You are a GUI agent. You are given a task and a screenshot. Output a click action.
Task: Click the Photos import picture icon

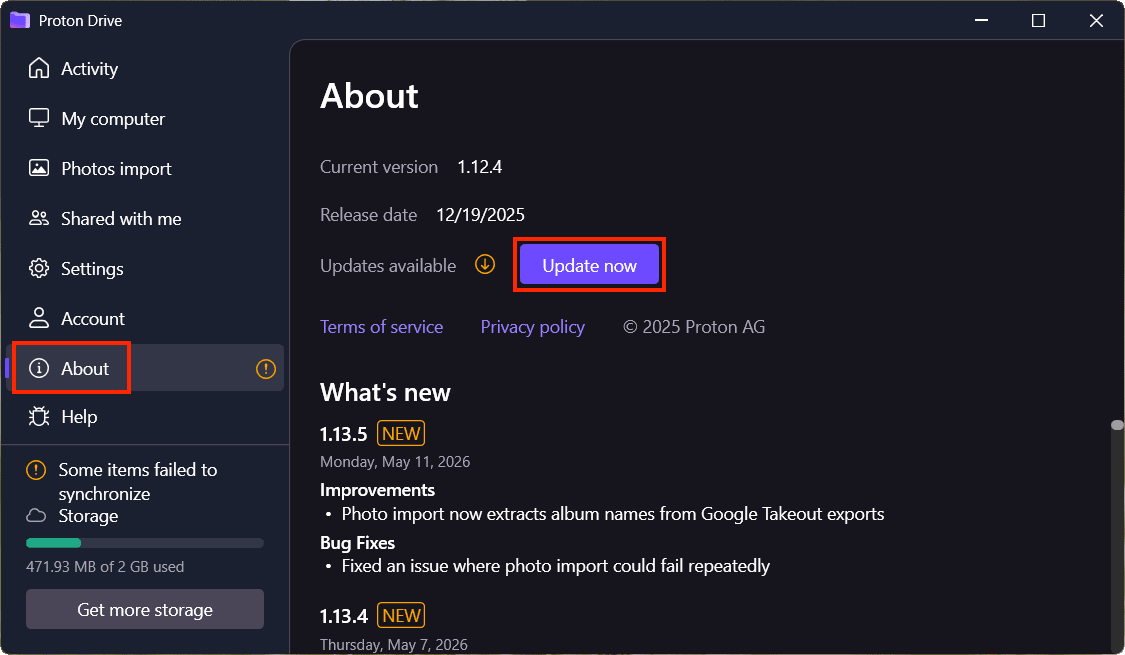(x=39, y=168)
